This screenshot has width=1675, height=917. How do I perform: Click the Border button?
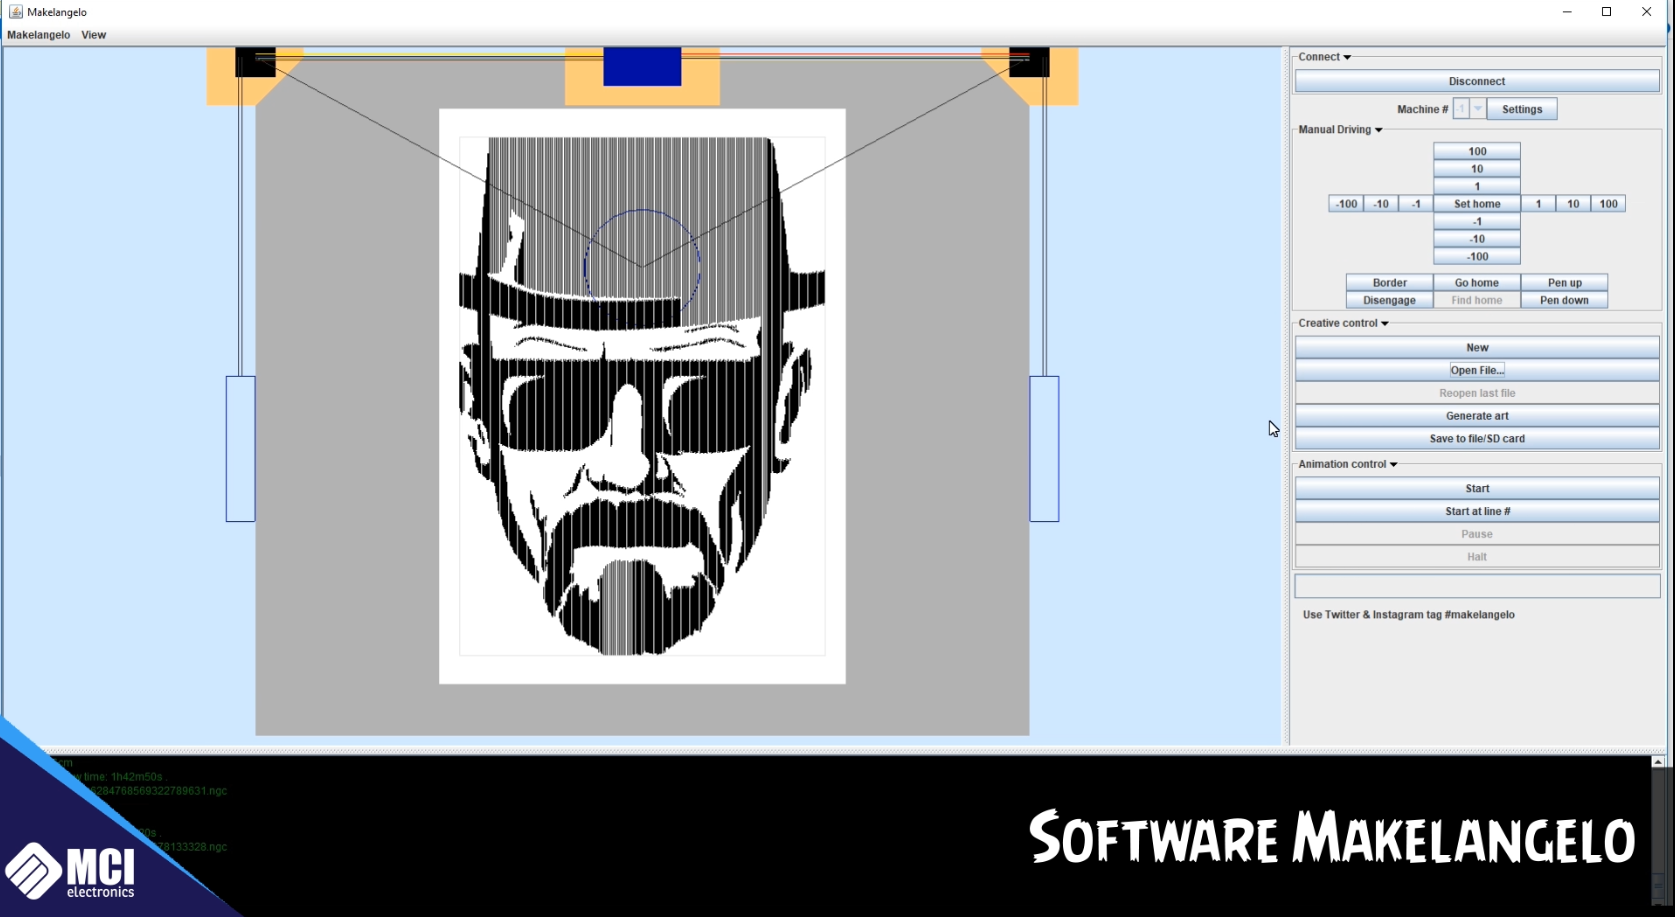pos(1389,283)
